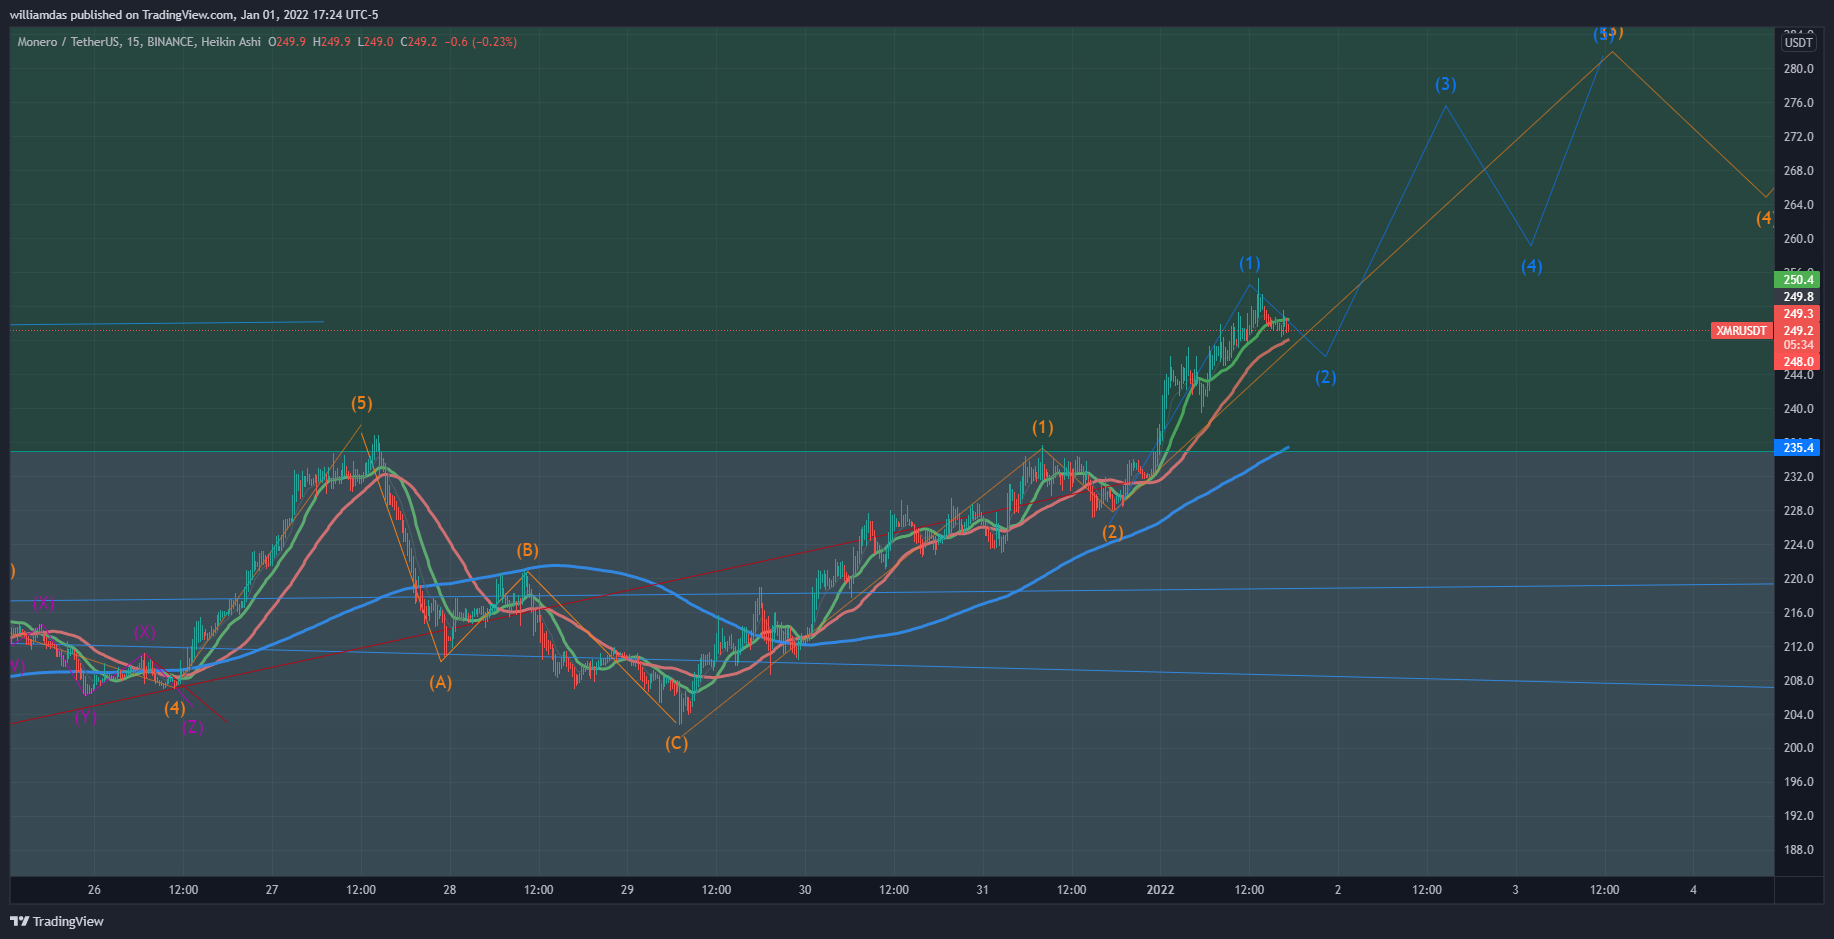Click the open value O249.9
1834x939 pixels.
[x=287, y=42]
